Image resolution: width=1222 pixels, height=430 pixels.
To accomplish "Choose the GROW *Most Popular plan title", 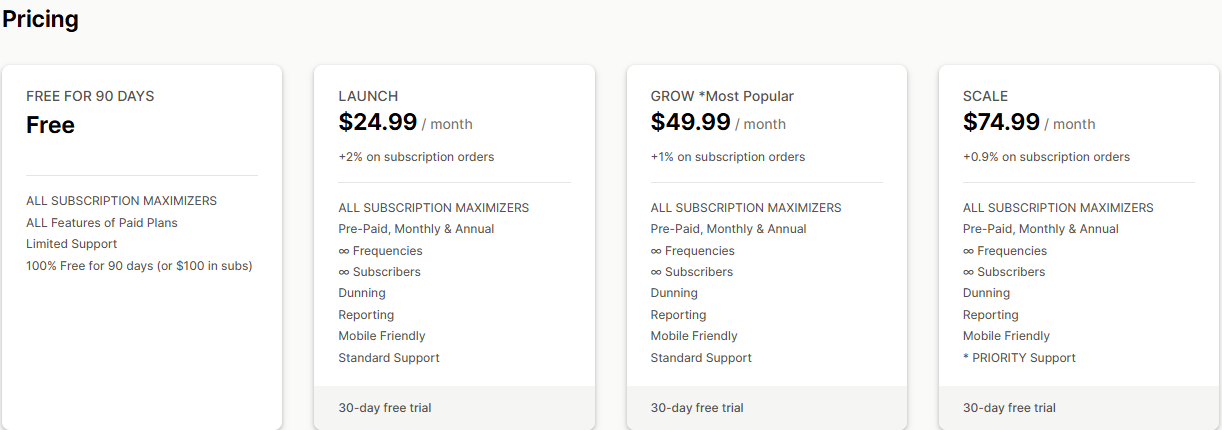I will (x=722, y=96).
